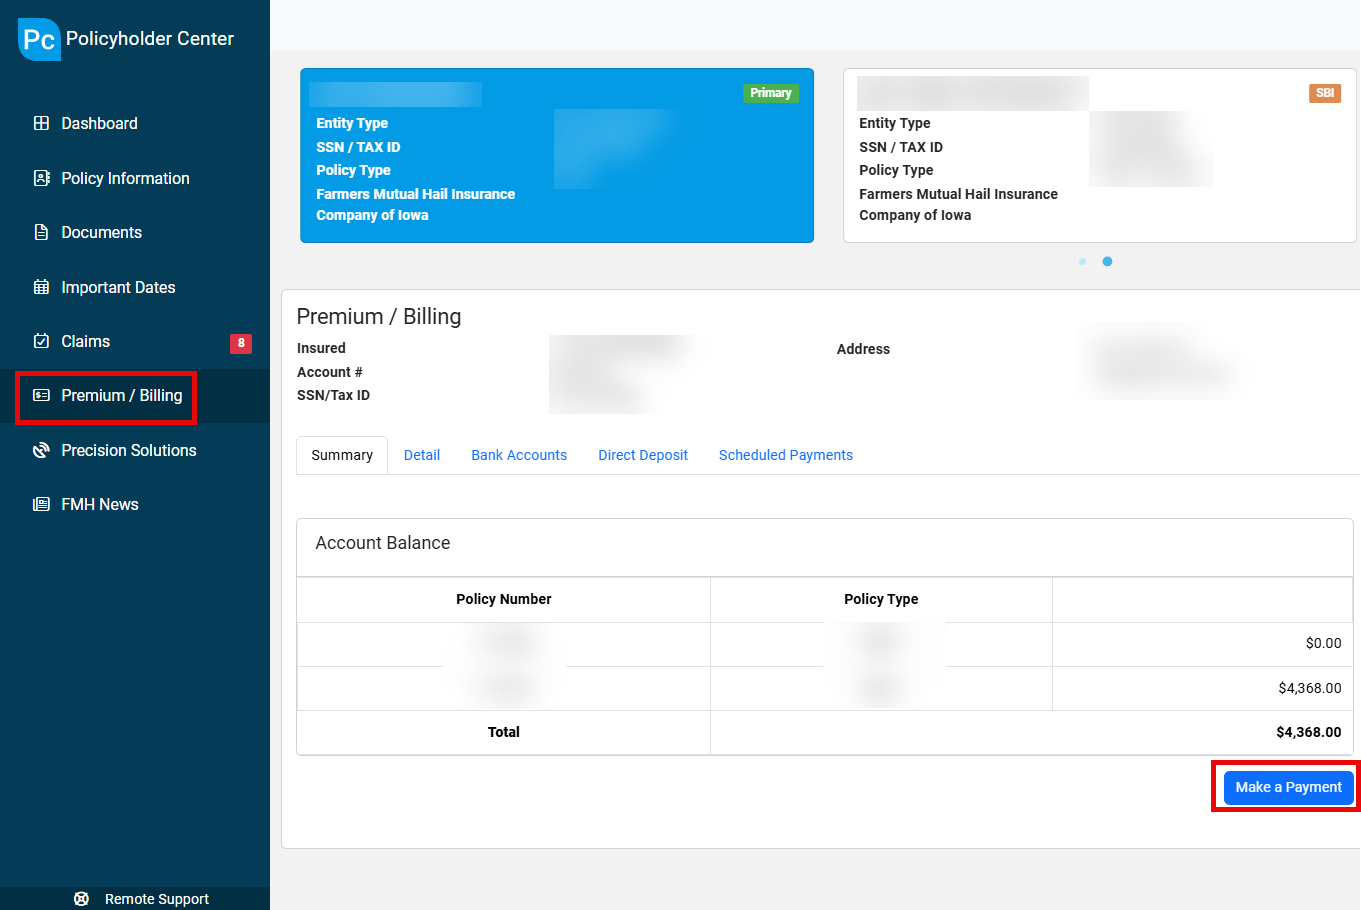The image size is (1361, 910).
Task: Select the Direct Deposit tab
Action: (x=643, y=455)
